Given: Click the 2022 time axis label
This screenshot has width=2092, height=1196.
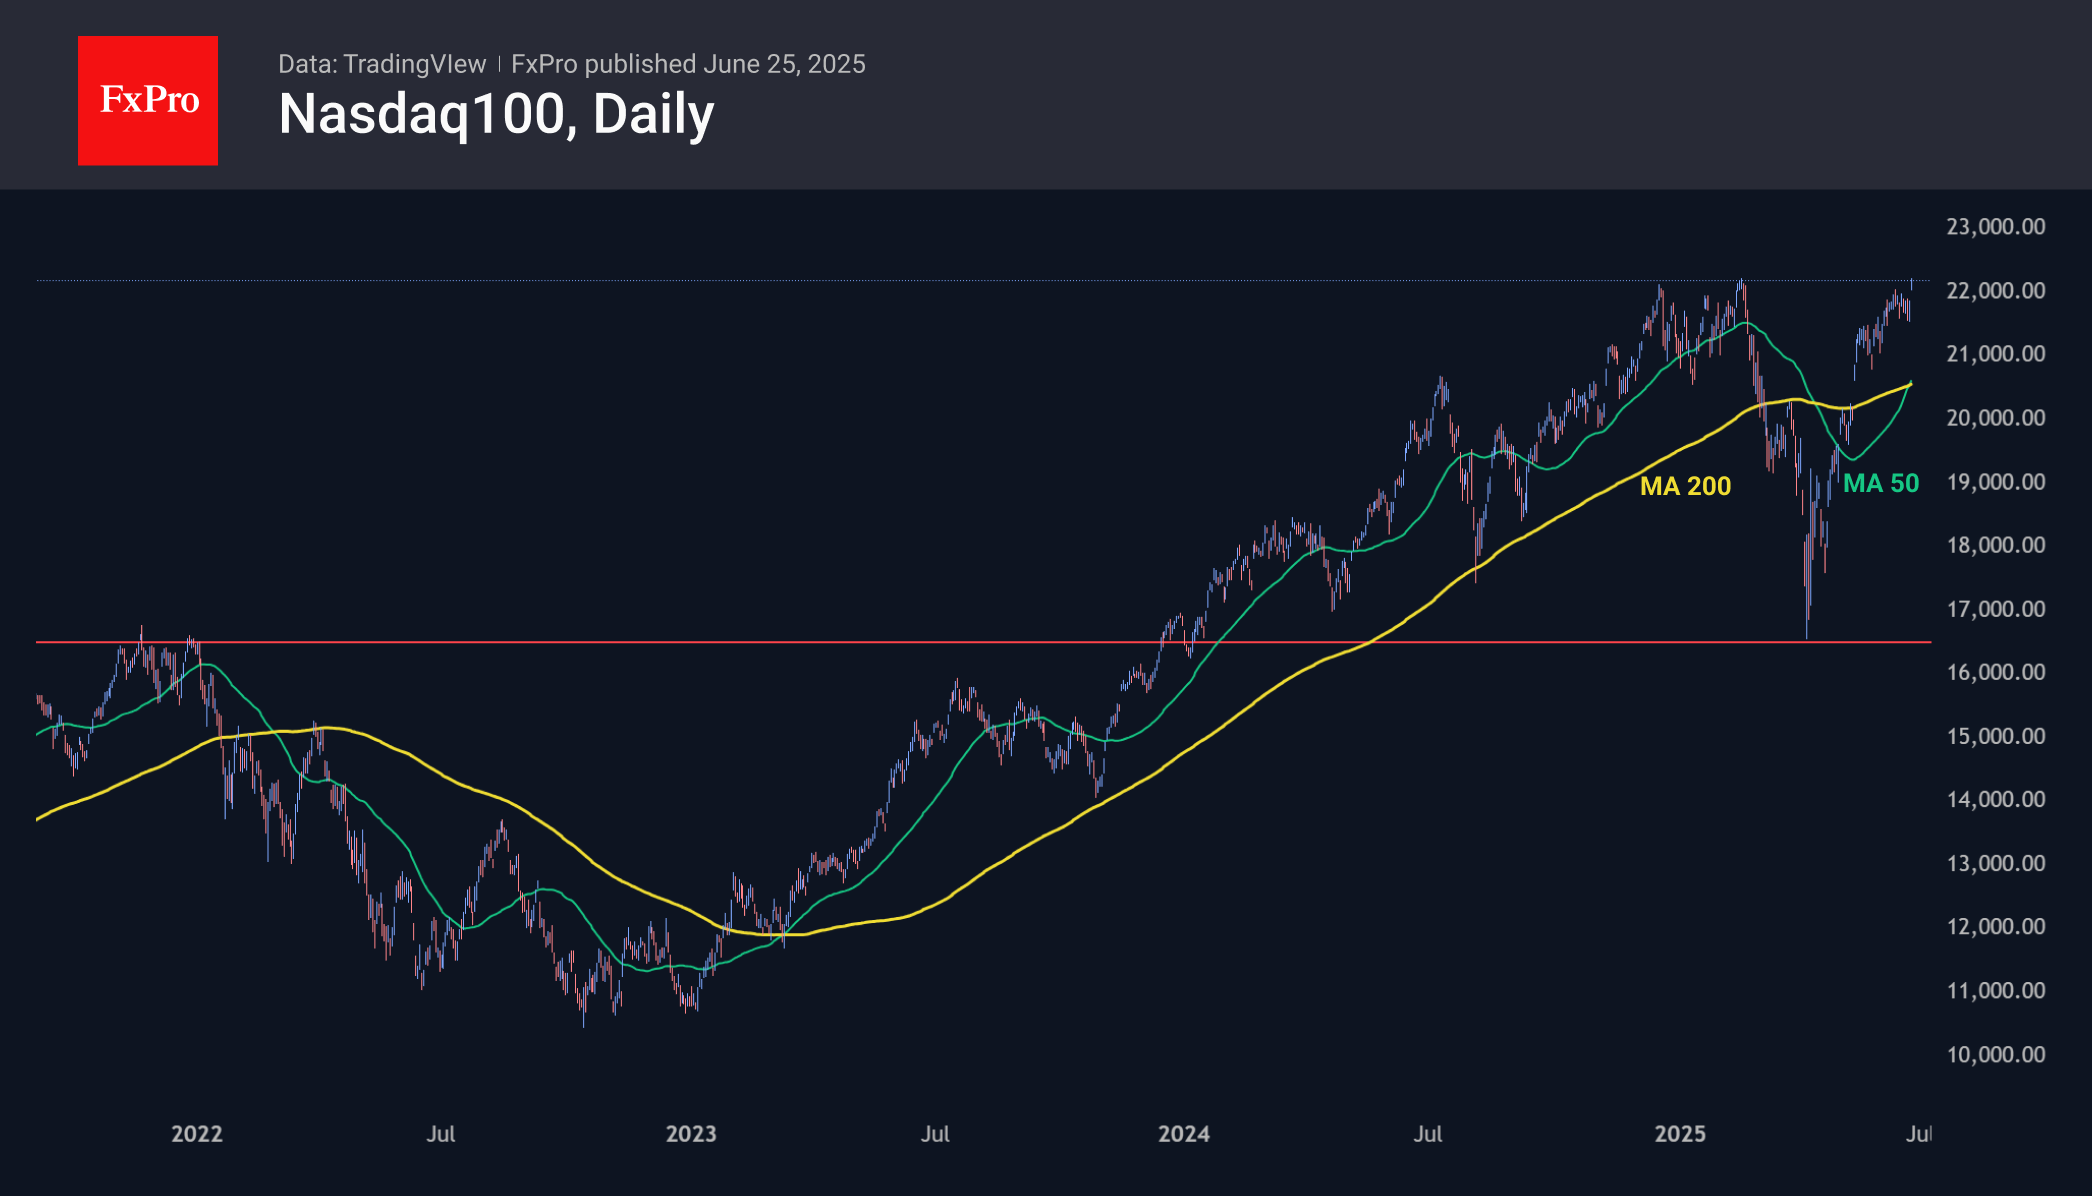Looking at the screenshot, I should (197, 1134).
